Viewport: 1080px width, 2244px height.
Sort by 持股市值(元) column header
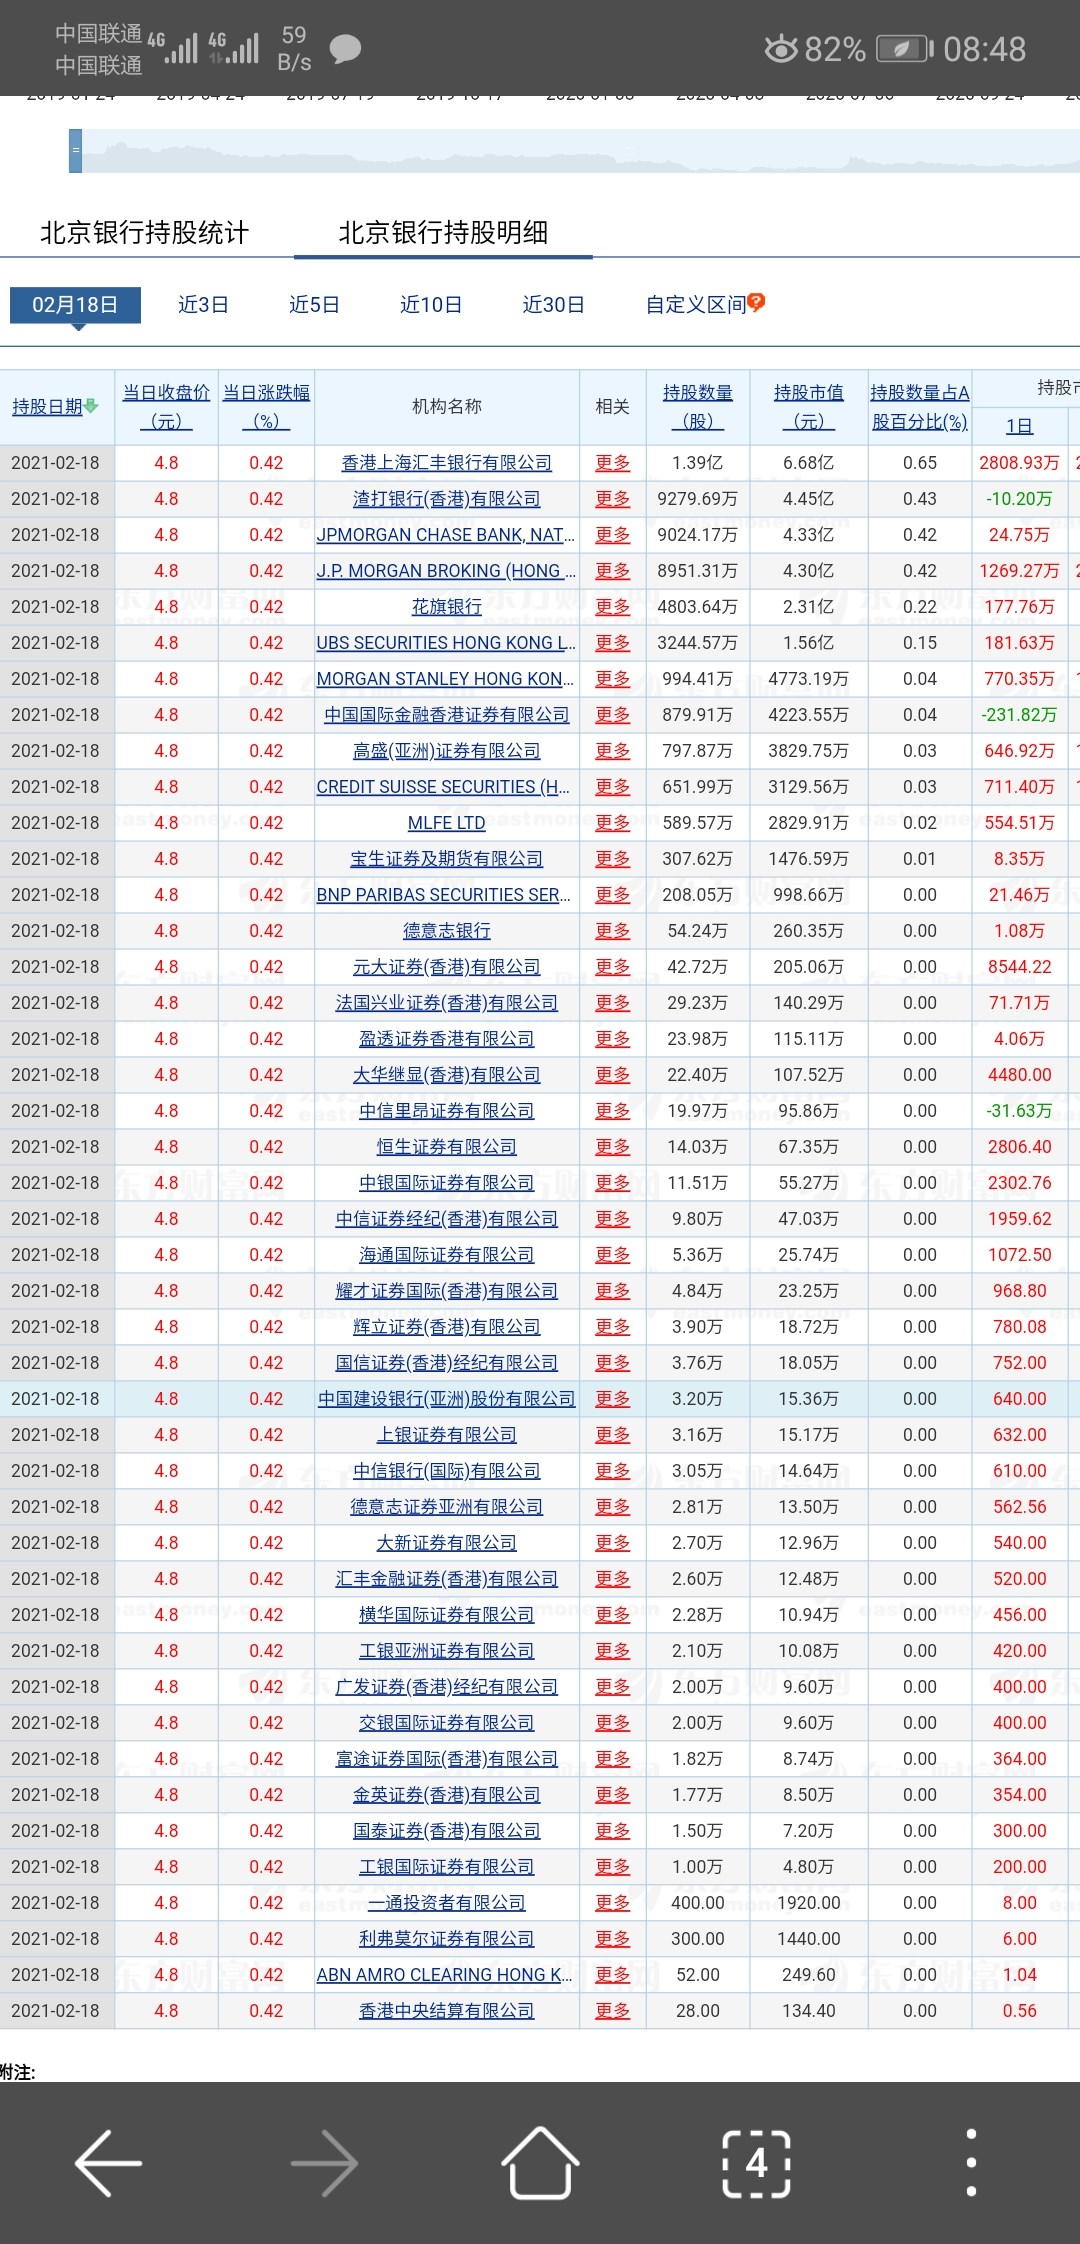pos(809,407)
